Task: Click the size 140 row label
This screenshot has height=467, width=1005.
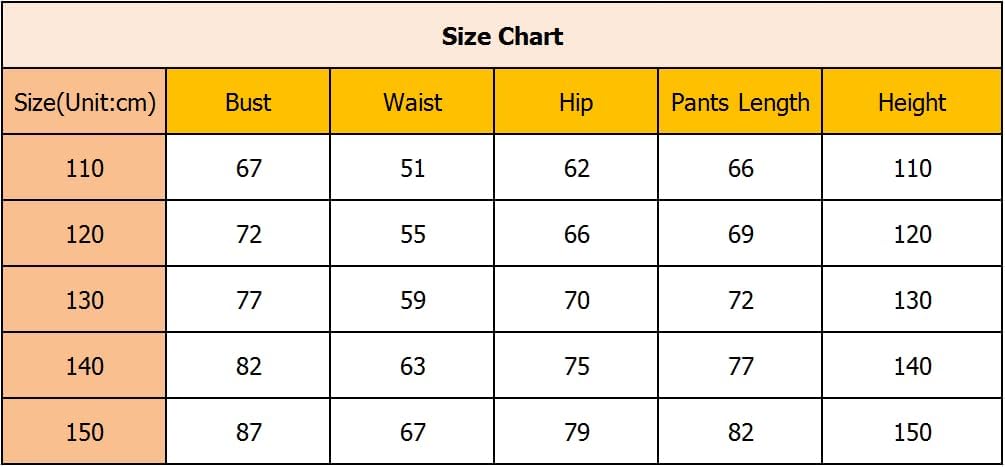Action: [x=85, y=366]
